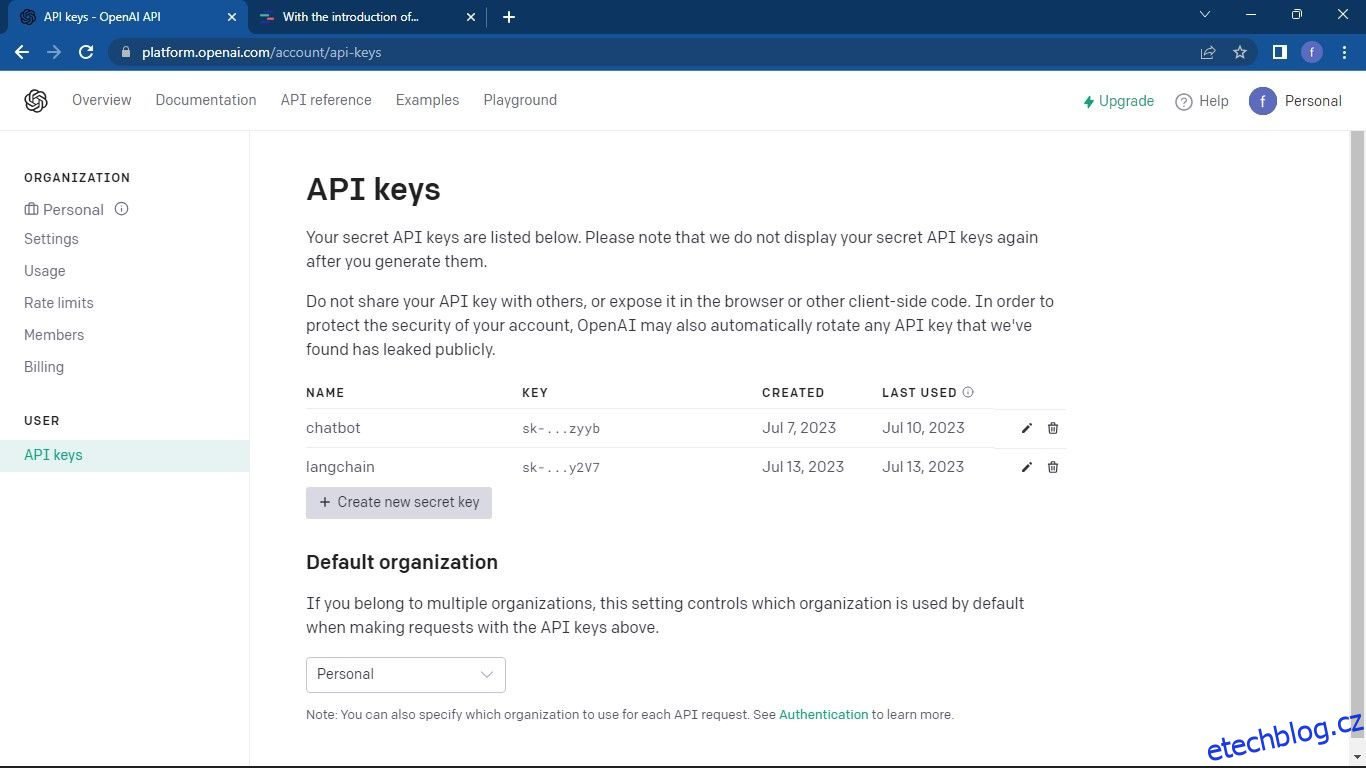Go back in browser
The width and height of the screenshot is (1366, 768).
coord(22,52)
